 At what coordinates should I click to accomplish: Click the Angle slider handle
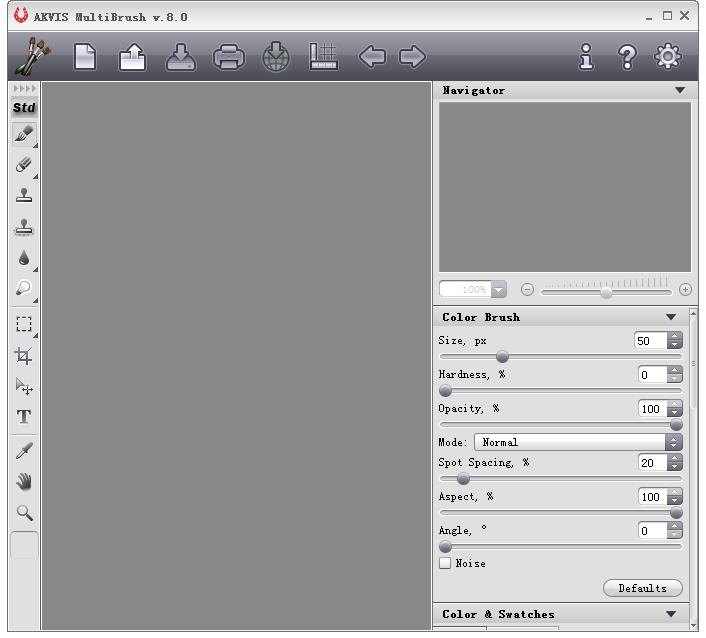click(x=445, y=547)
